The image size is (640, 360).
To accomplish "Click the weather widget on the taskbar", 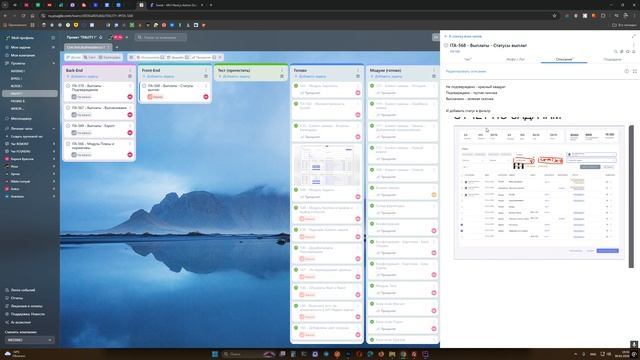I will click(14, 354).
